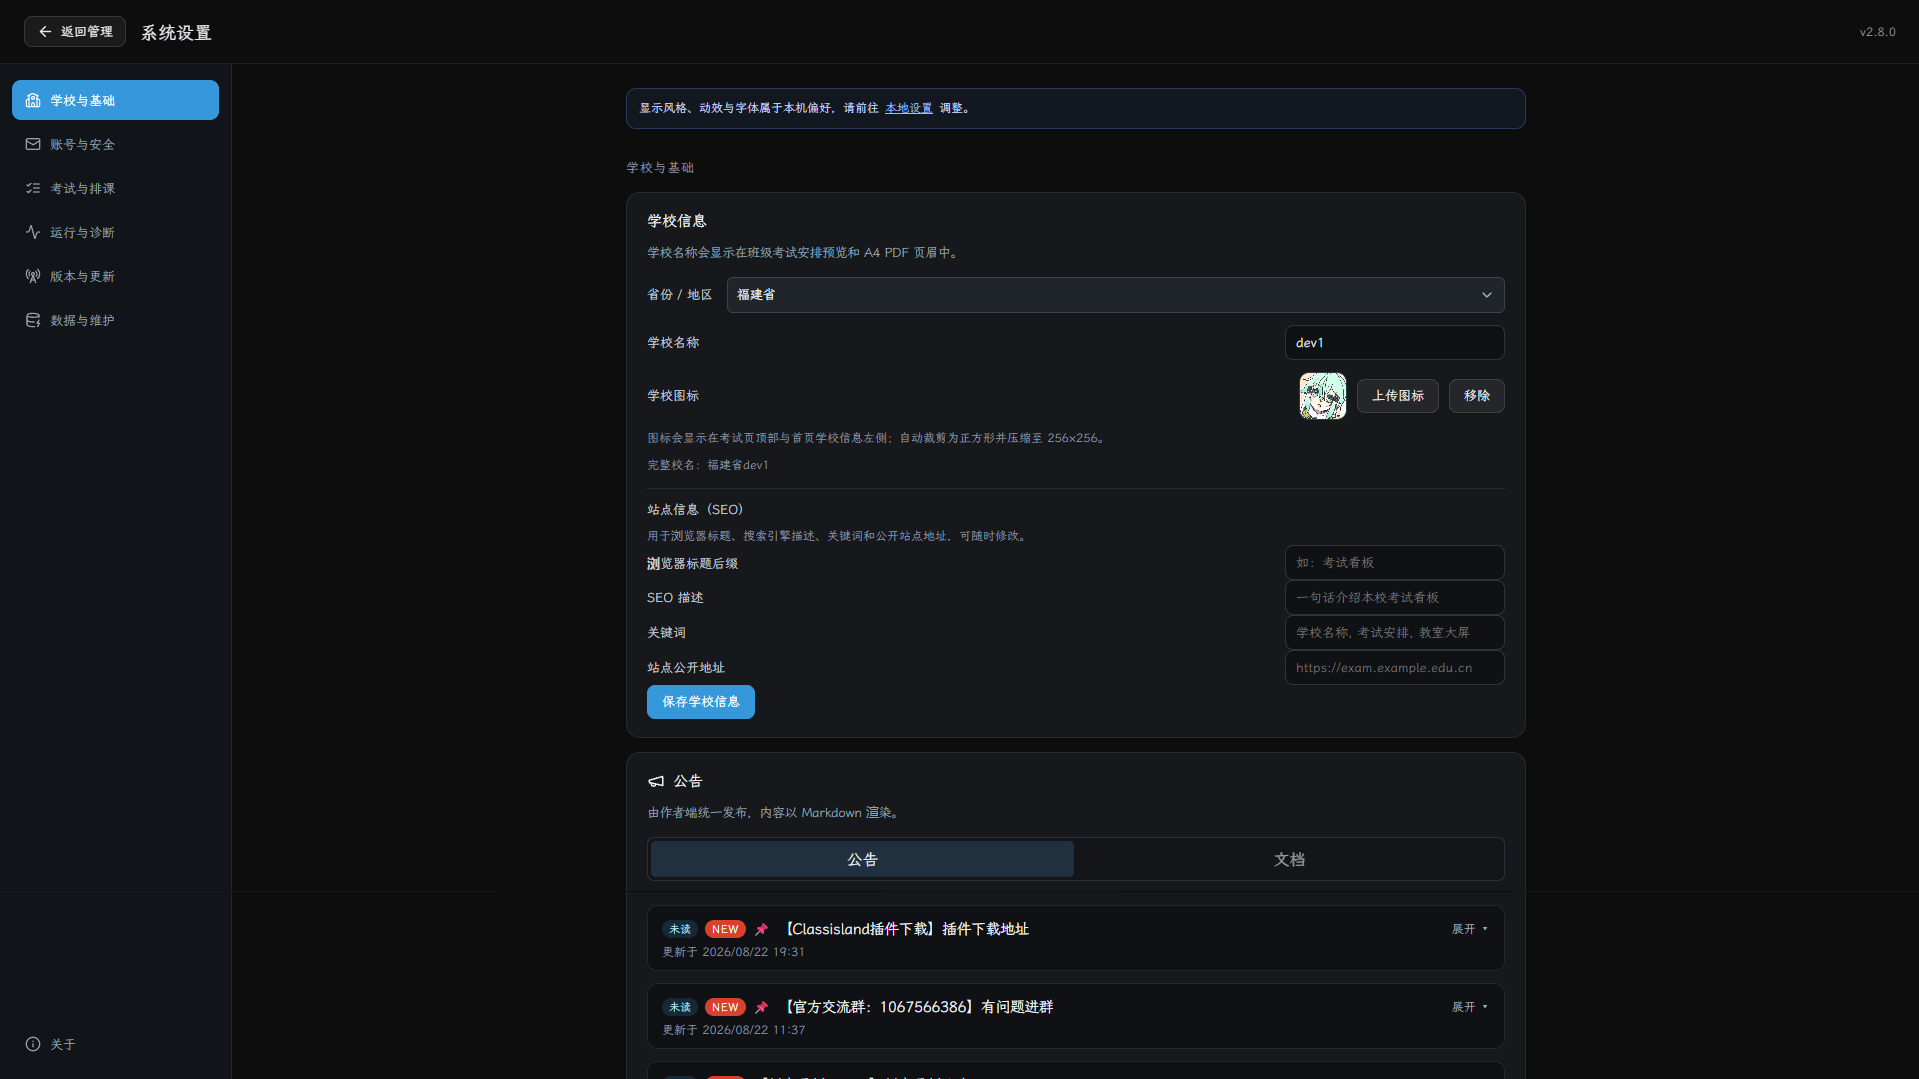Click the NEW badge on Classisland插件下载 announcement
Viewport: 1919px width, 1079px height.
(725, 929)
